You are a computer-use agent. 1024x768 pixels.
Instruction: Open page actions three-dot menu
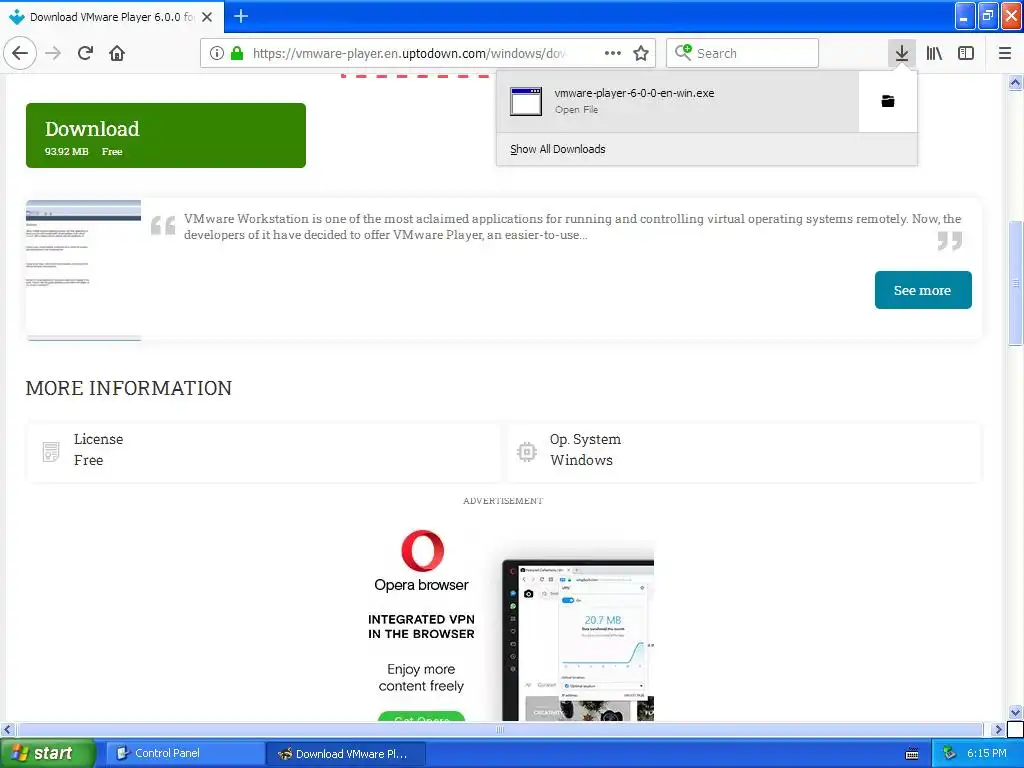click(x=613, y=53)
